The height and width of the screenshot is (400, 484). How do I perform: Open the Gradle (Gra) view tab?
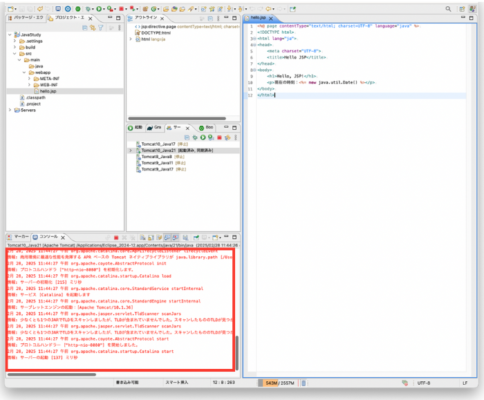(x=155, y=128)
